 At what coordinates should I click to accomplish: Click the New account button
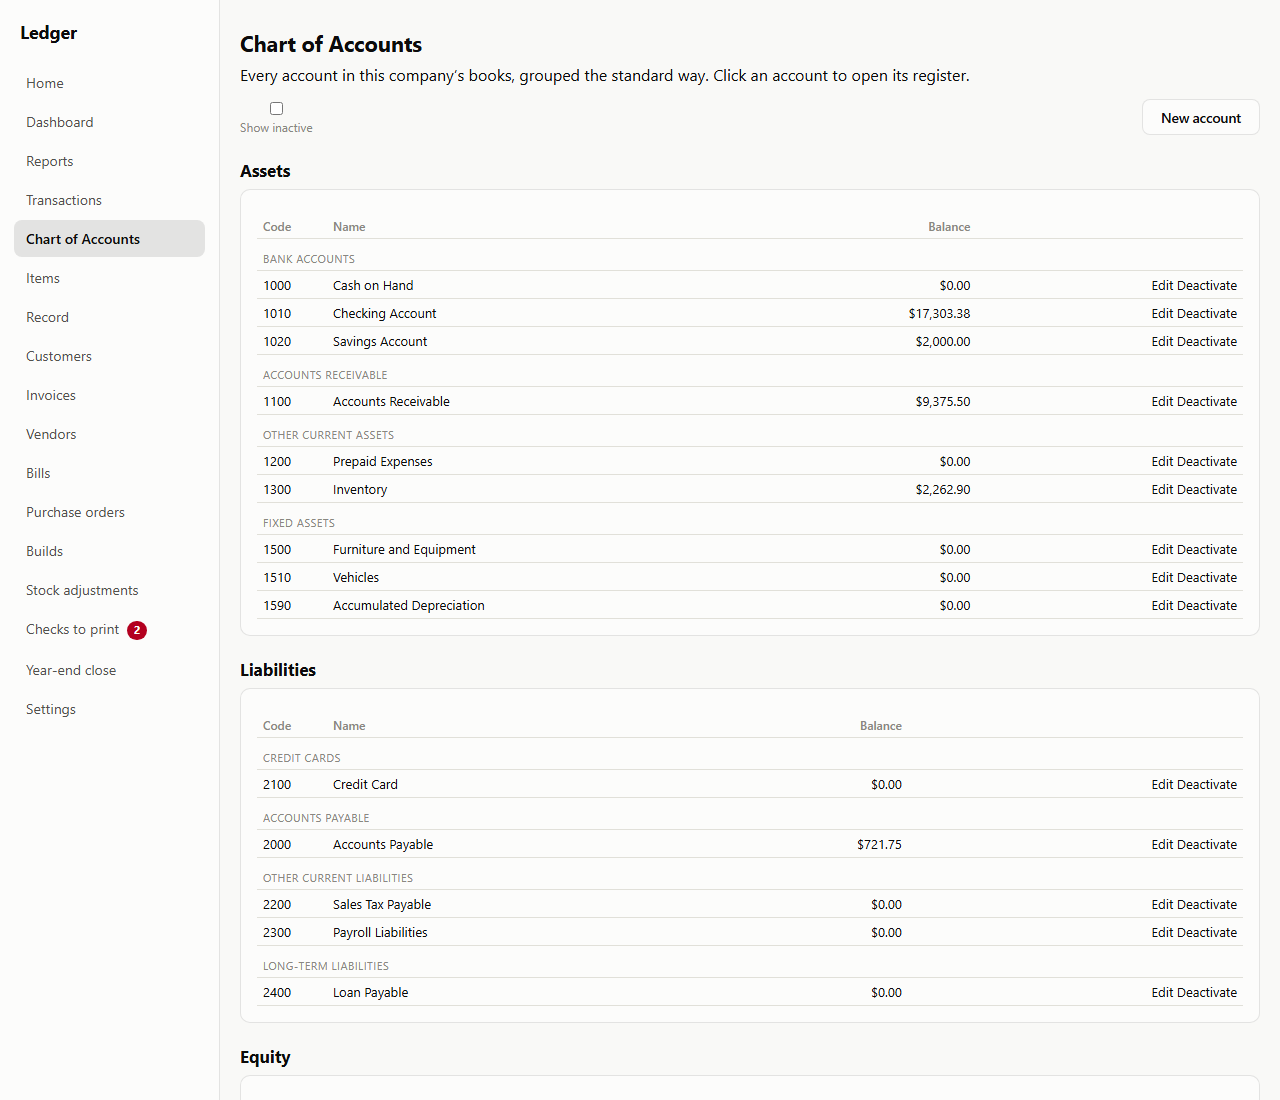[x=1200, y=118]
